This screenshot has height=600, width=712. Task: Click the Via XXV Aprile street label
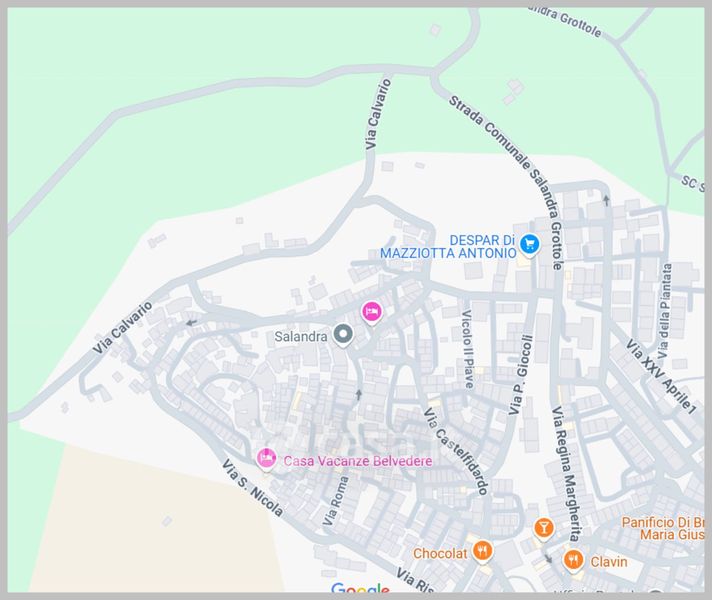coord(661,377)
